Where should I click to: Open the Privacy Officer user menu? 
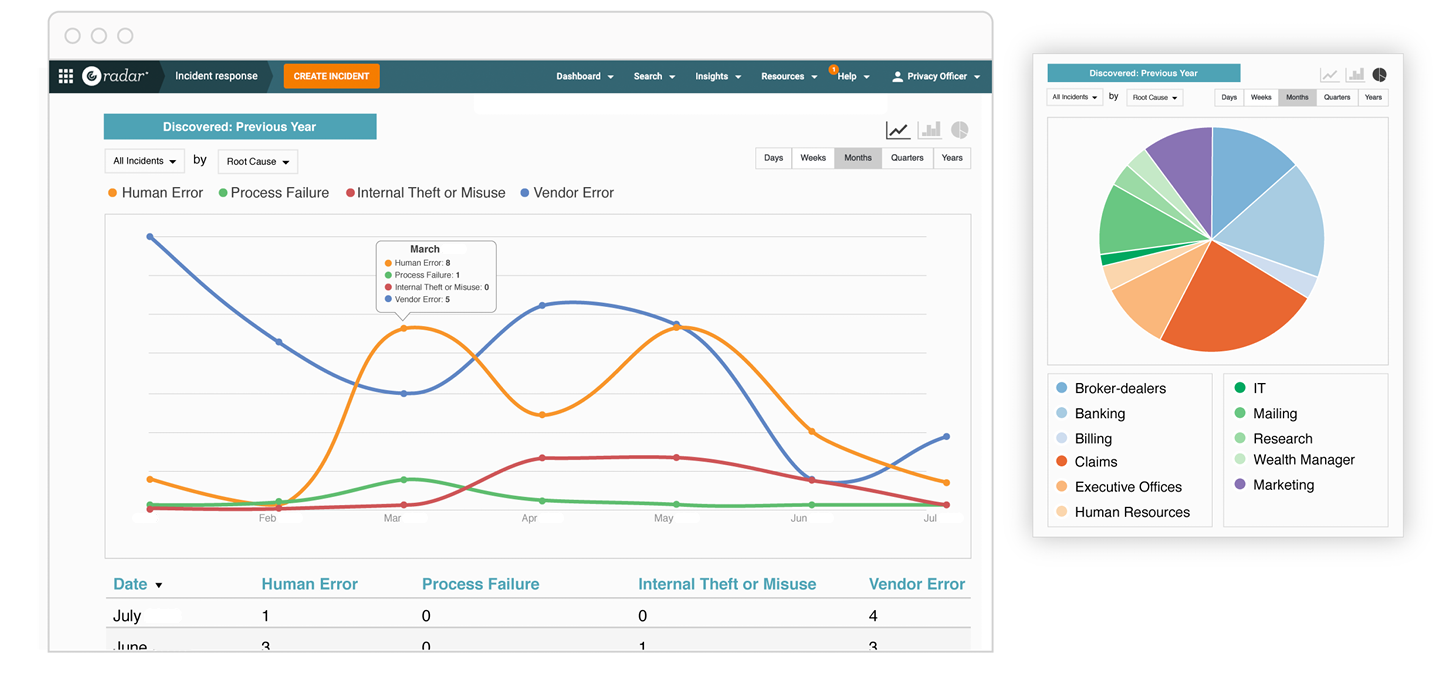936,76
